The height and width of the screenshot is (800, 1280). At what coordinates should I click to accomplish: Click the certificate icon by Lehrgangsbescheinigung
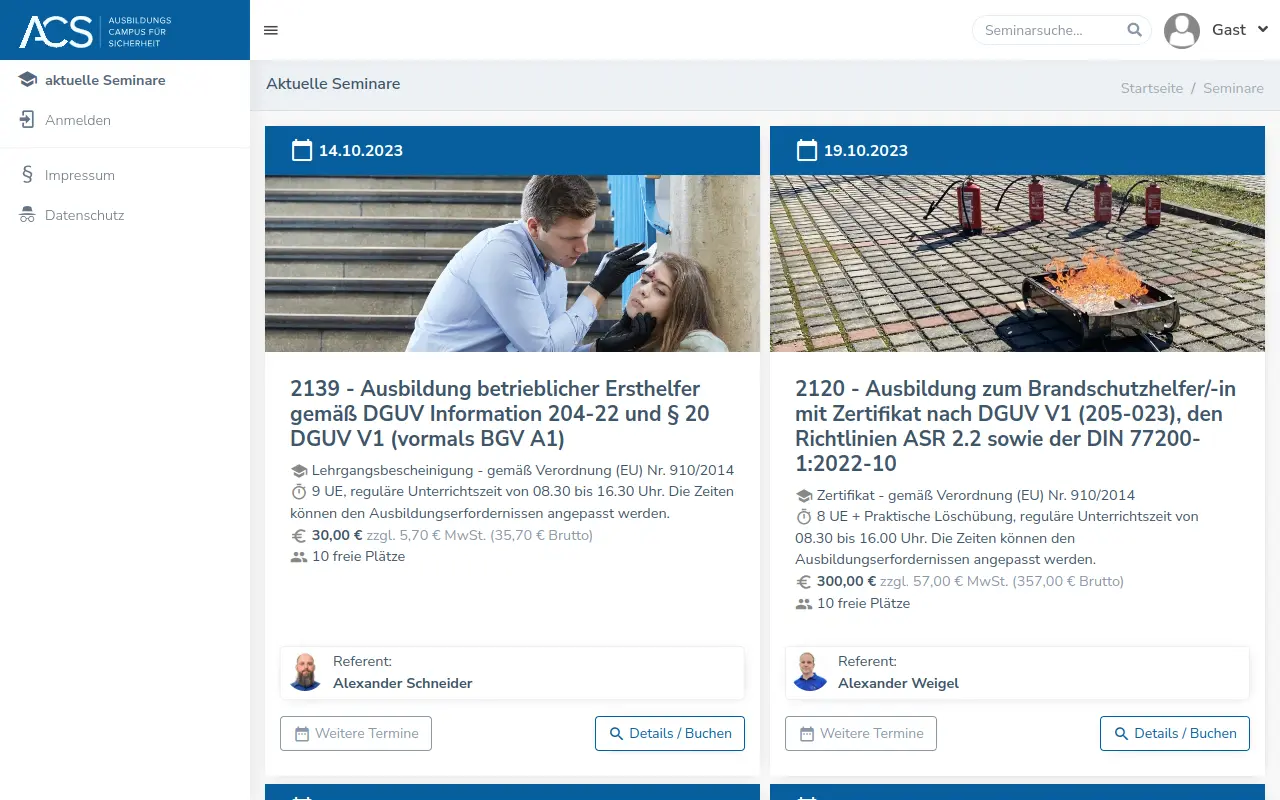point(298,470)
